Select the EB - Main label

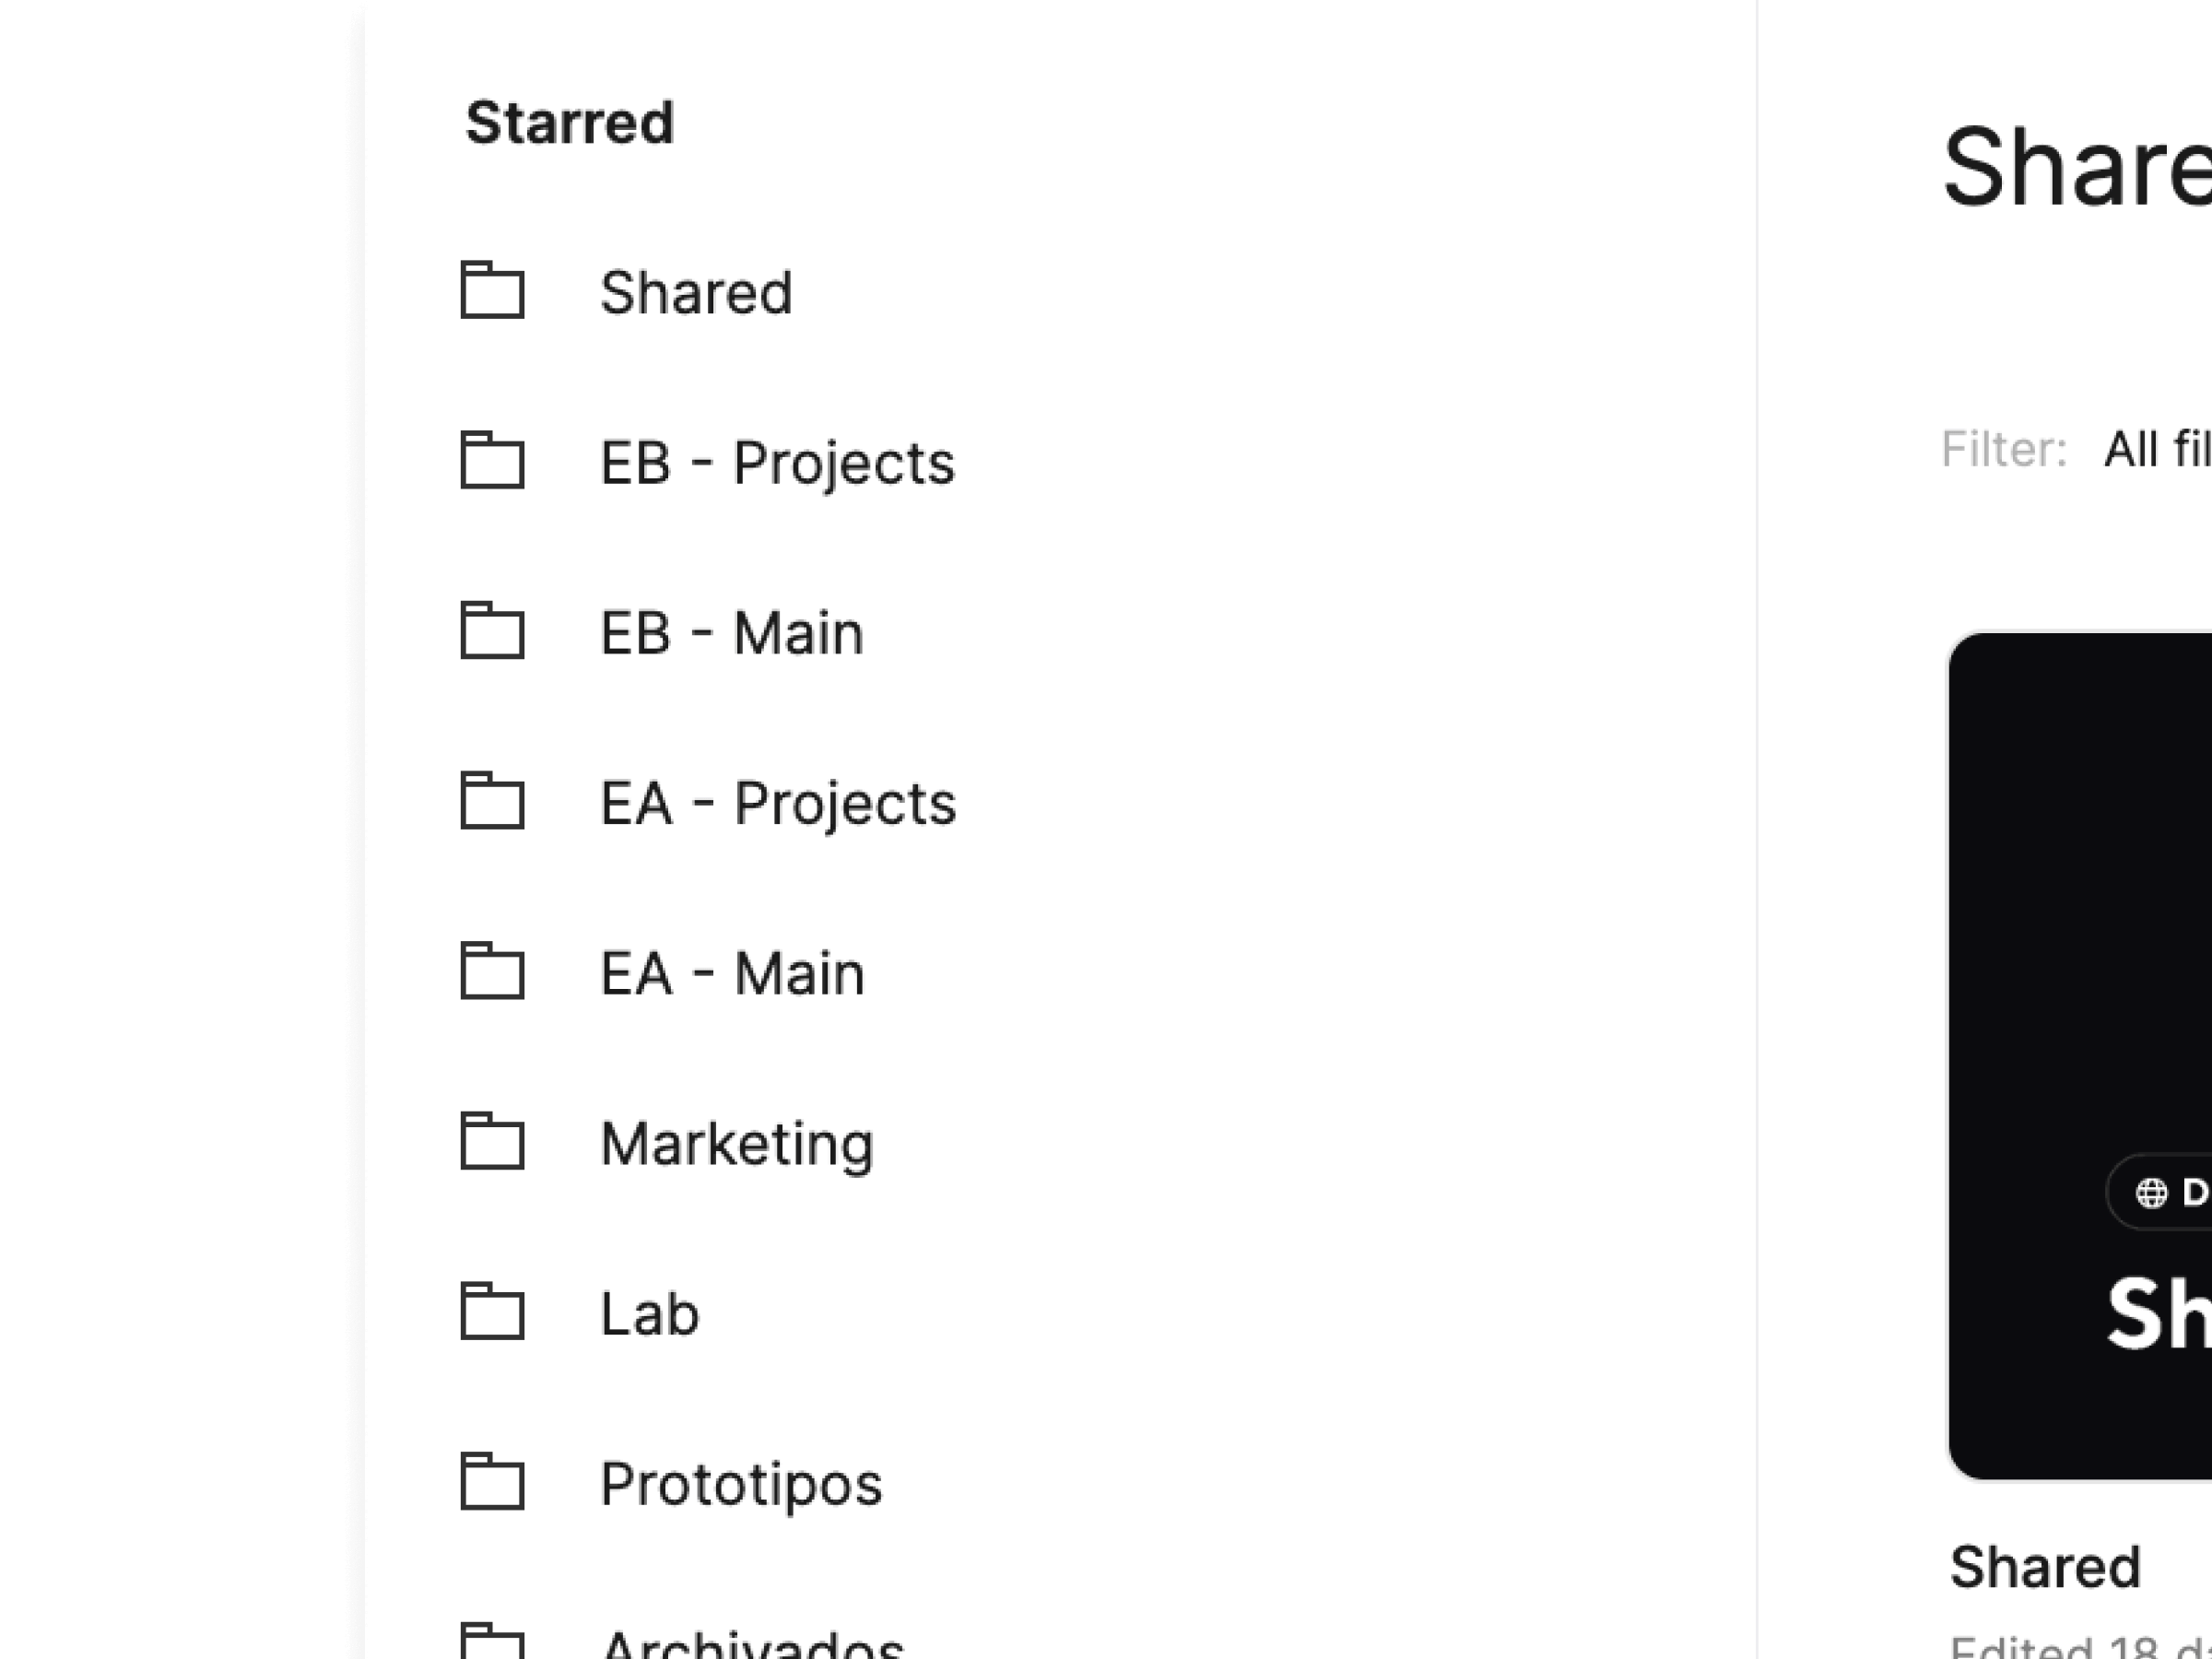(731, 633)
